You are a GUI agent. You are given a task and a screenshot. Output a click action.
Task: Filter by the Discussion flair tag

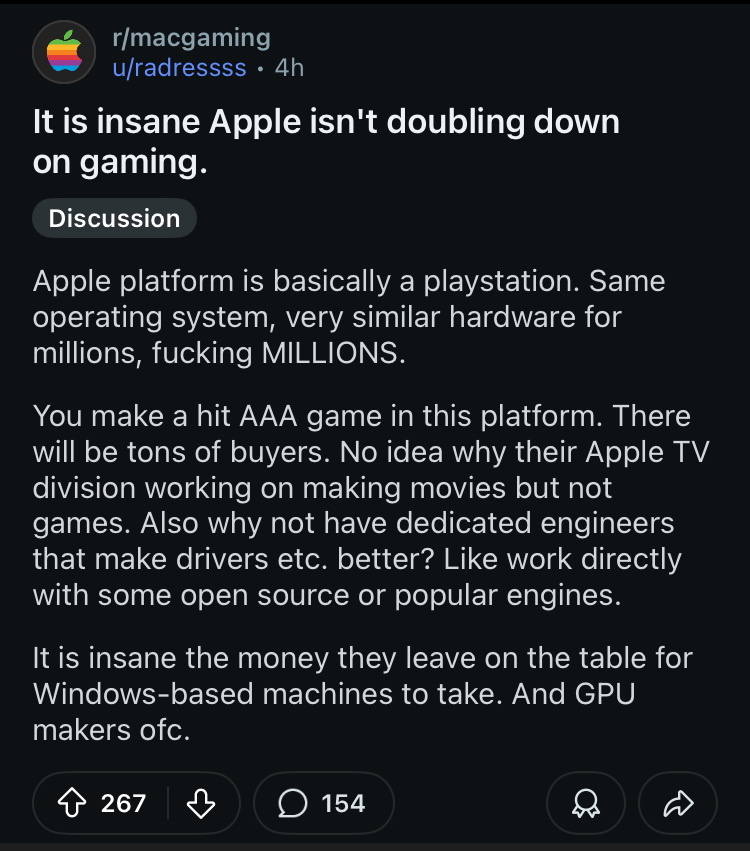[115, 218]
